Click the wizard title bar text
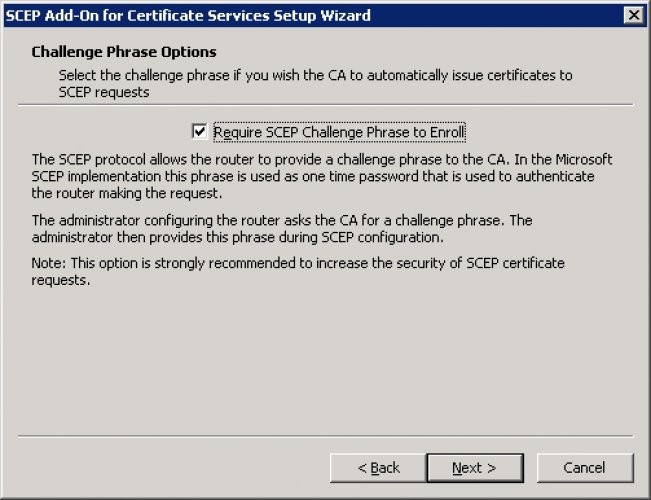Screen dimensions: 651x500 tap(188, 16)
